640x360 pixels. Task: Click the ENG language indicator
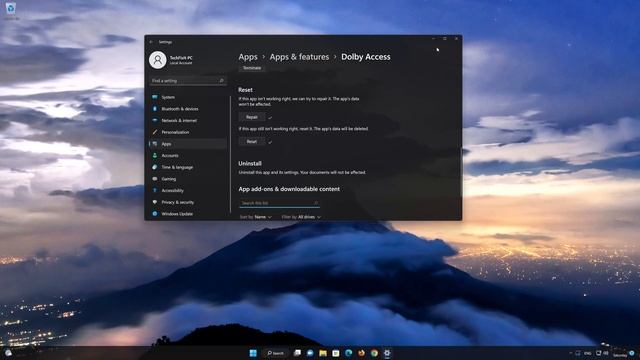[588, 353]
